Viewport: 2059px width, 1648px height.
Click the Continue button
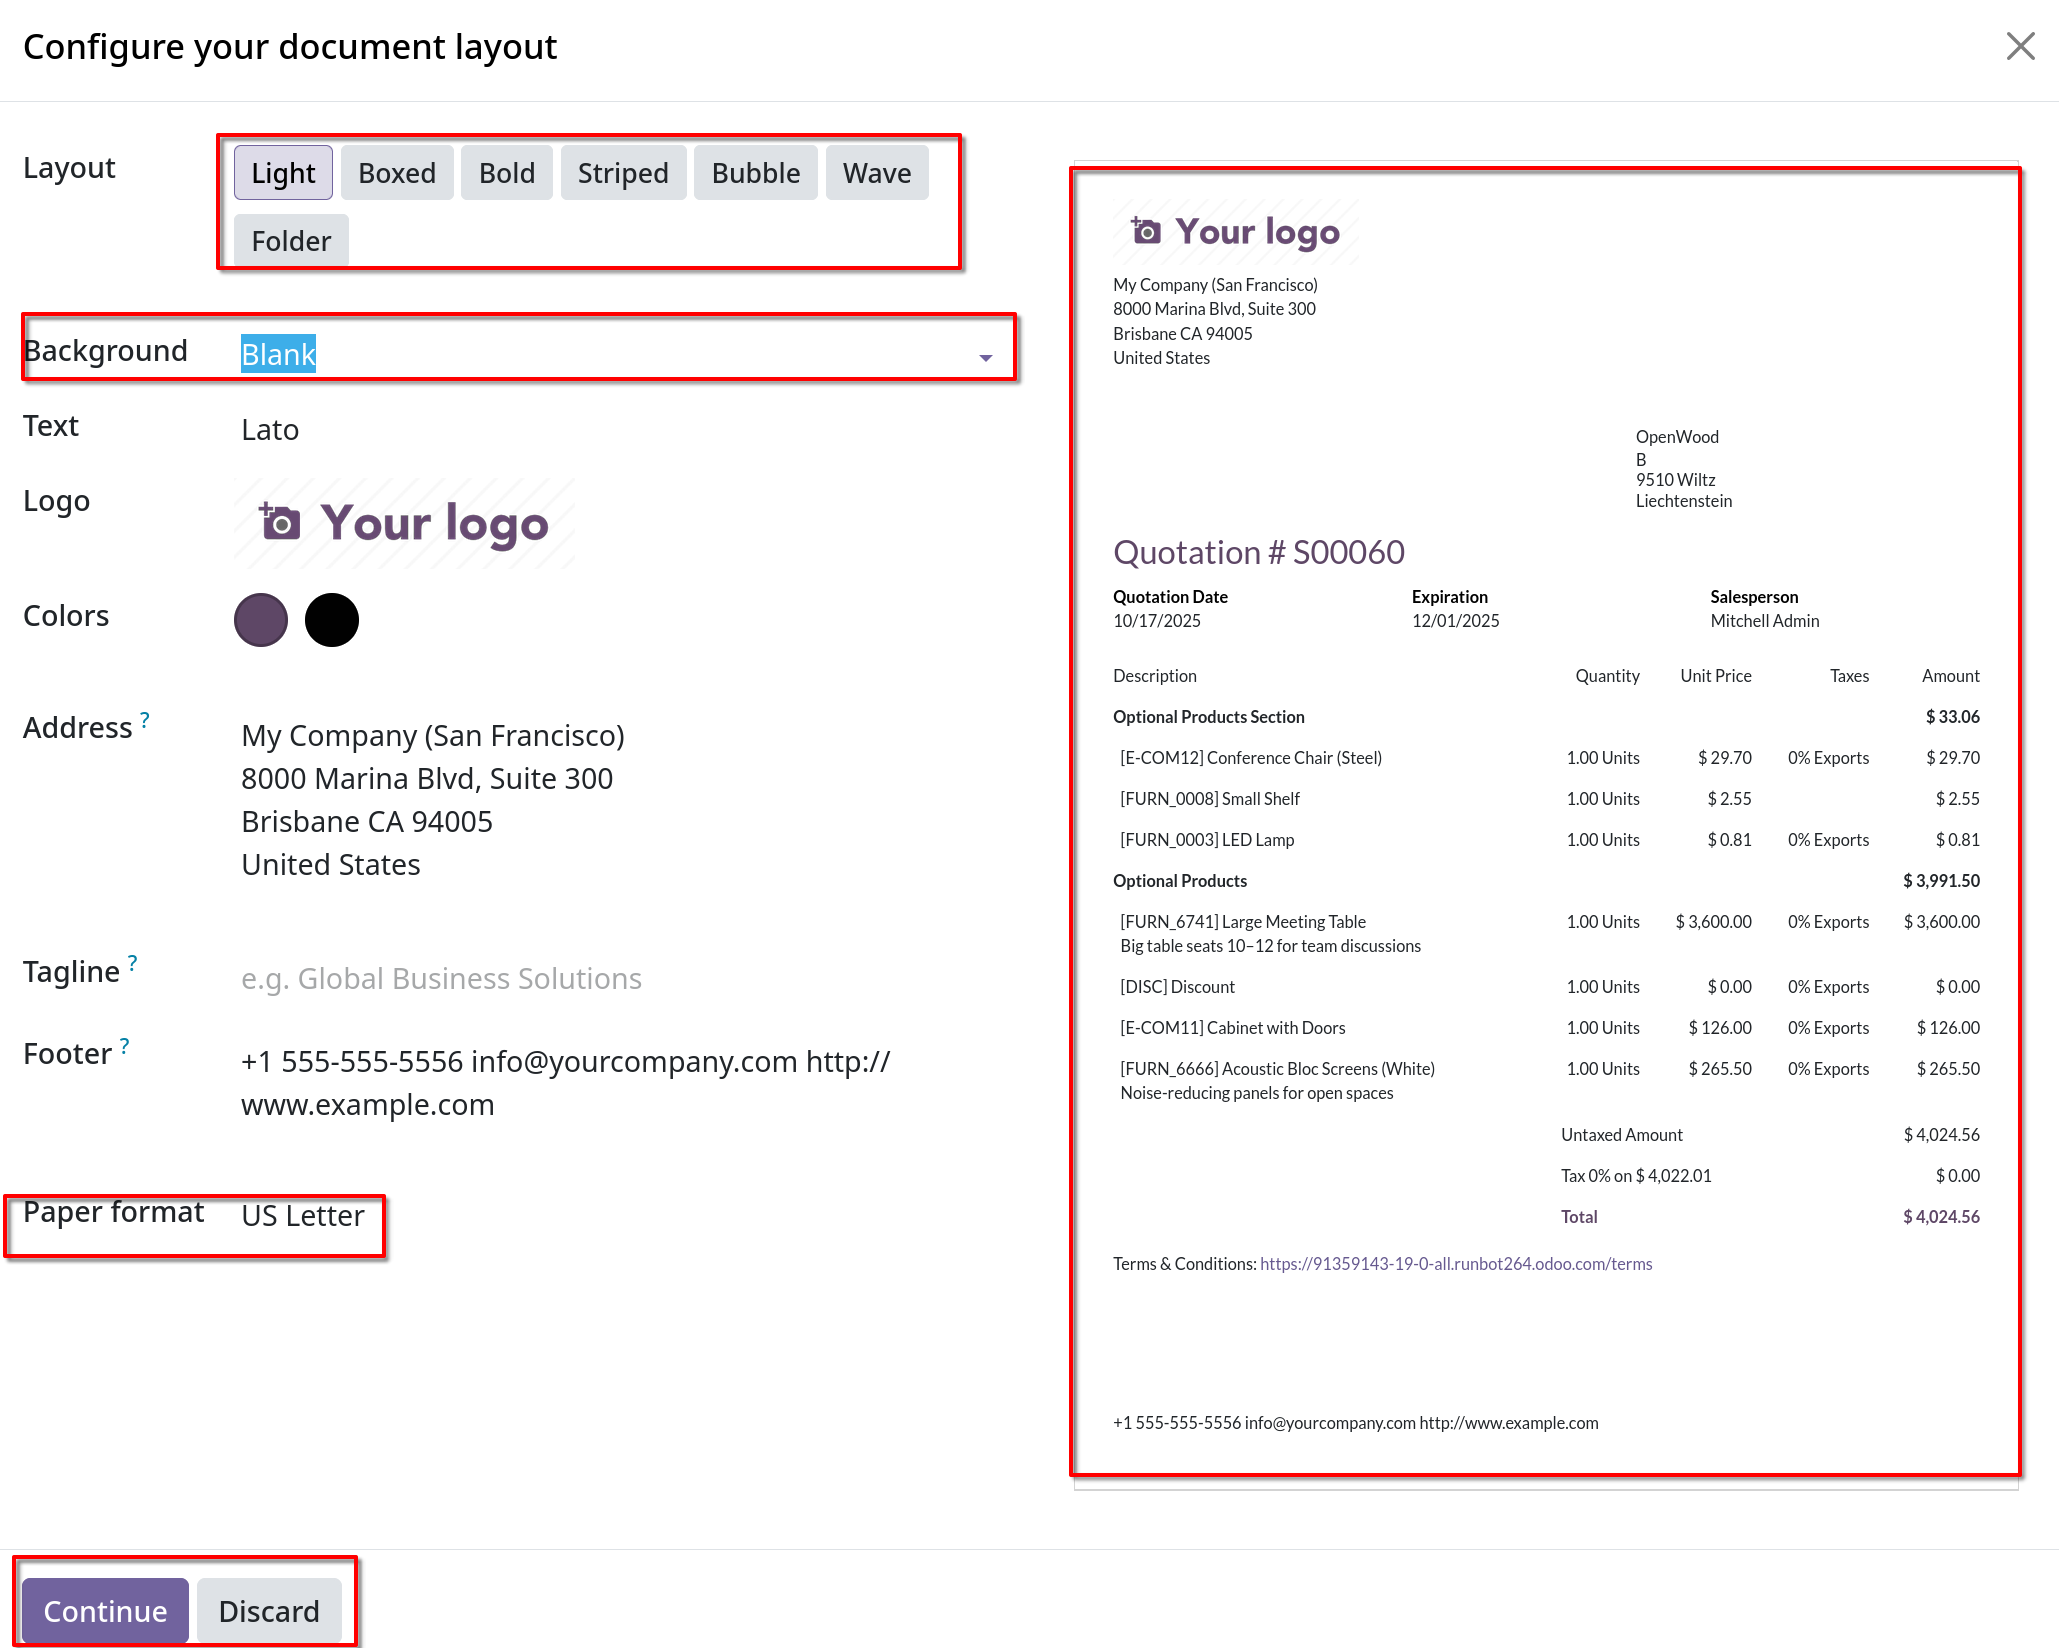[105, 1610]
